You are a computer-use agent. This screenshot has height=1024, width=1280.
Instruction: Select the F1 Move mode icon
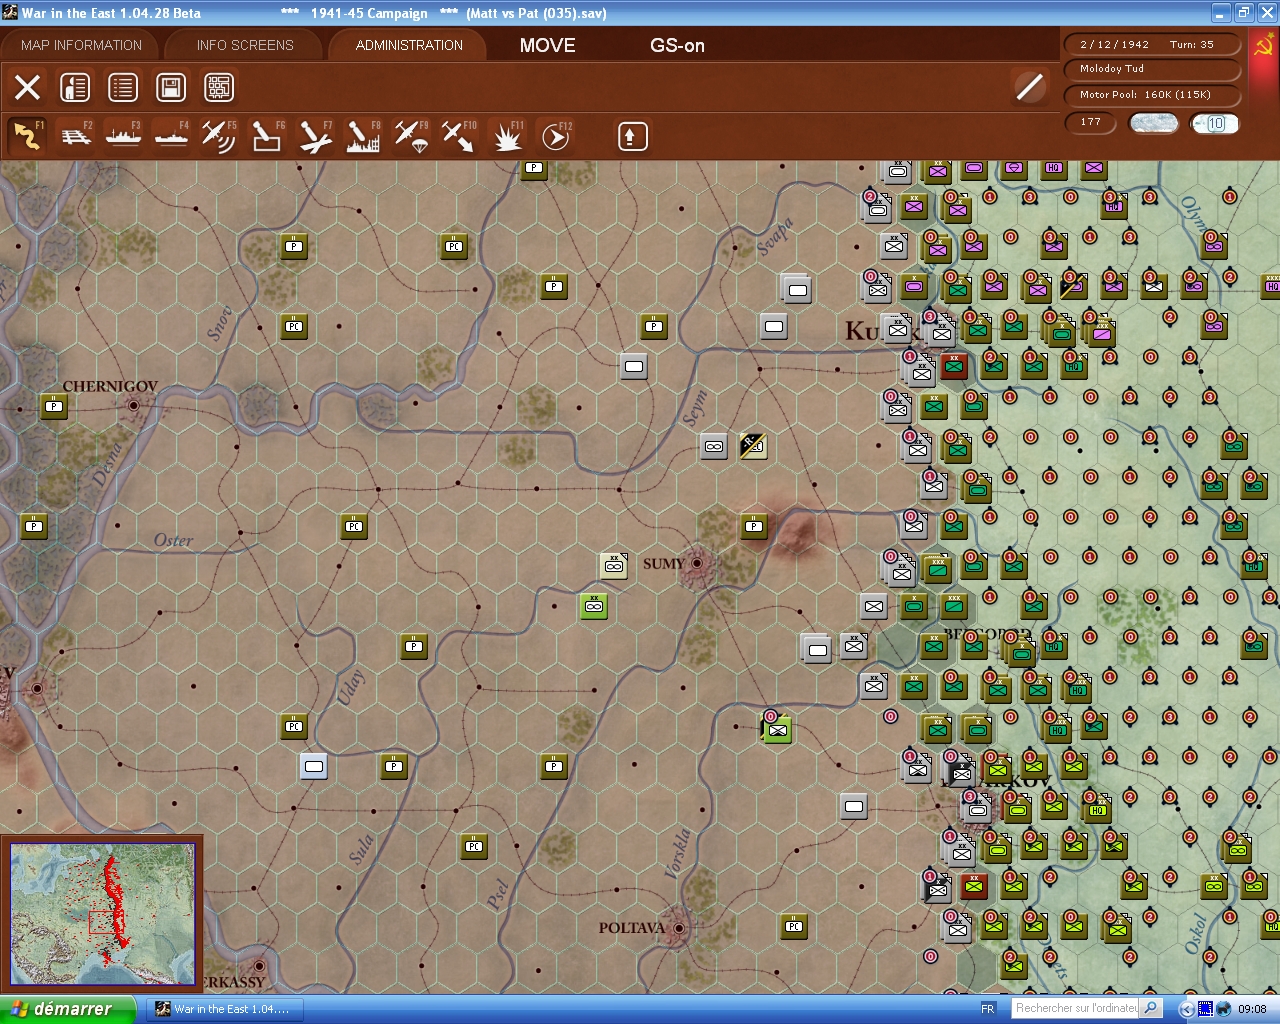coord(27,136)
